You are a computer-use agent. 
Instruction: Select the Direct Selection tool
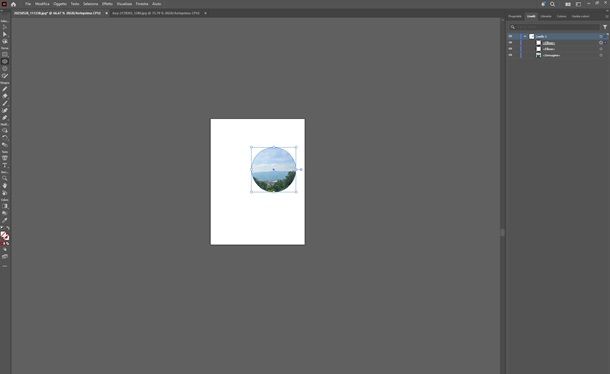click(x=5, y=35)
